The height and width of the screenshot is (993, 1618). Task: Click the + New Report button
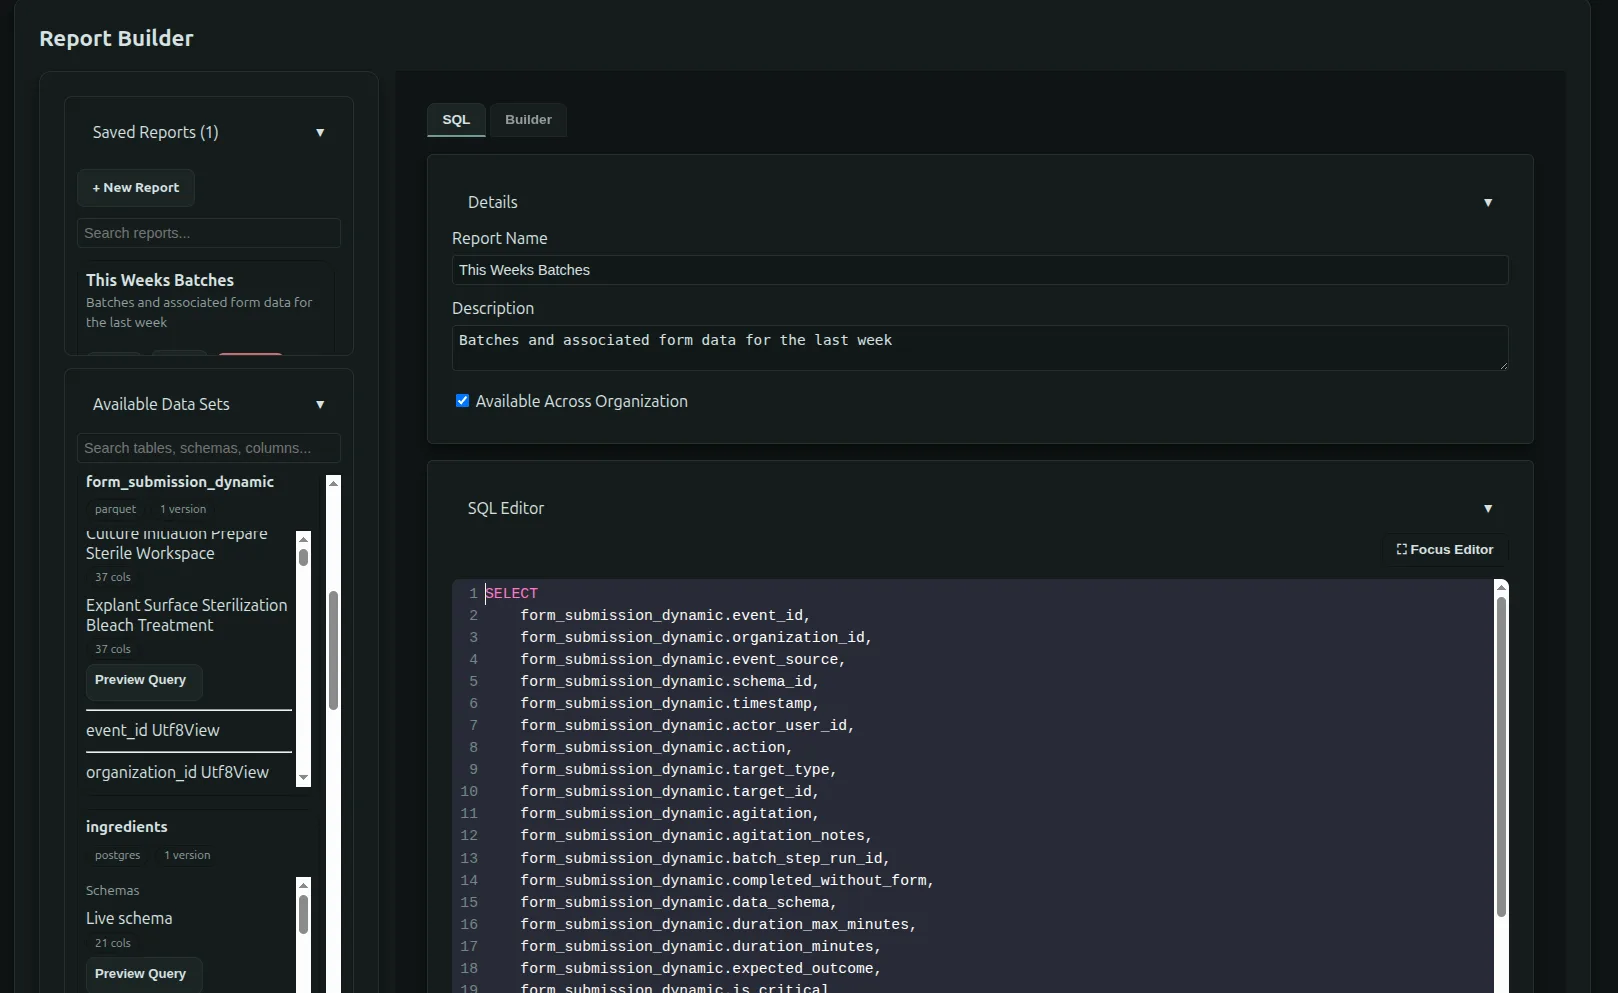136,188
